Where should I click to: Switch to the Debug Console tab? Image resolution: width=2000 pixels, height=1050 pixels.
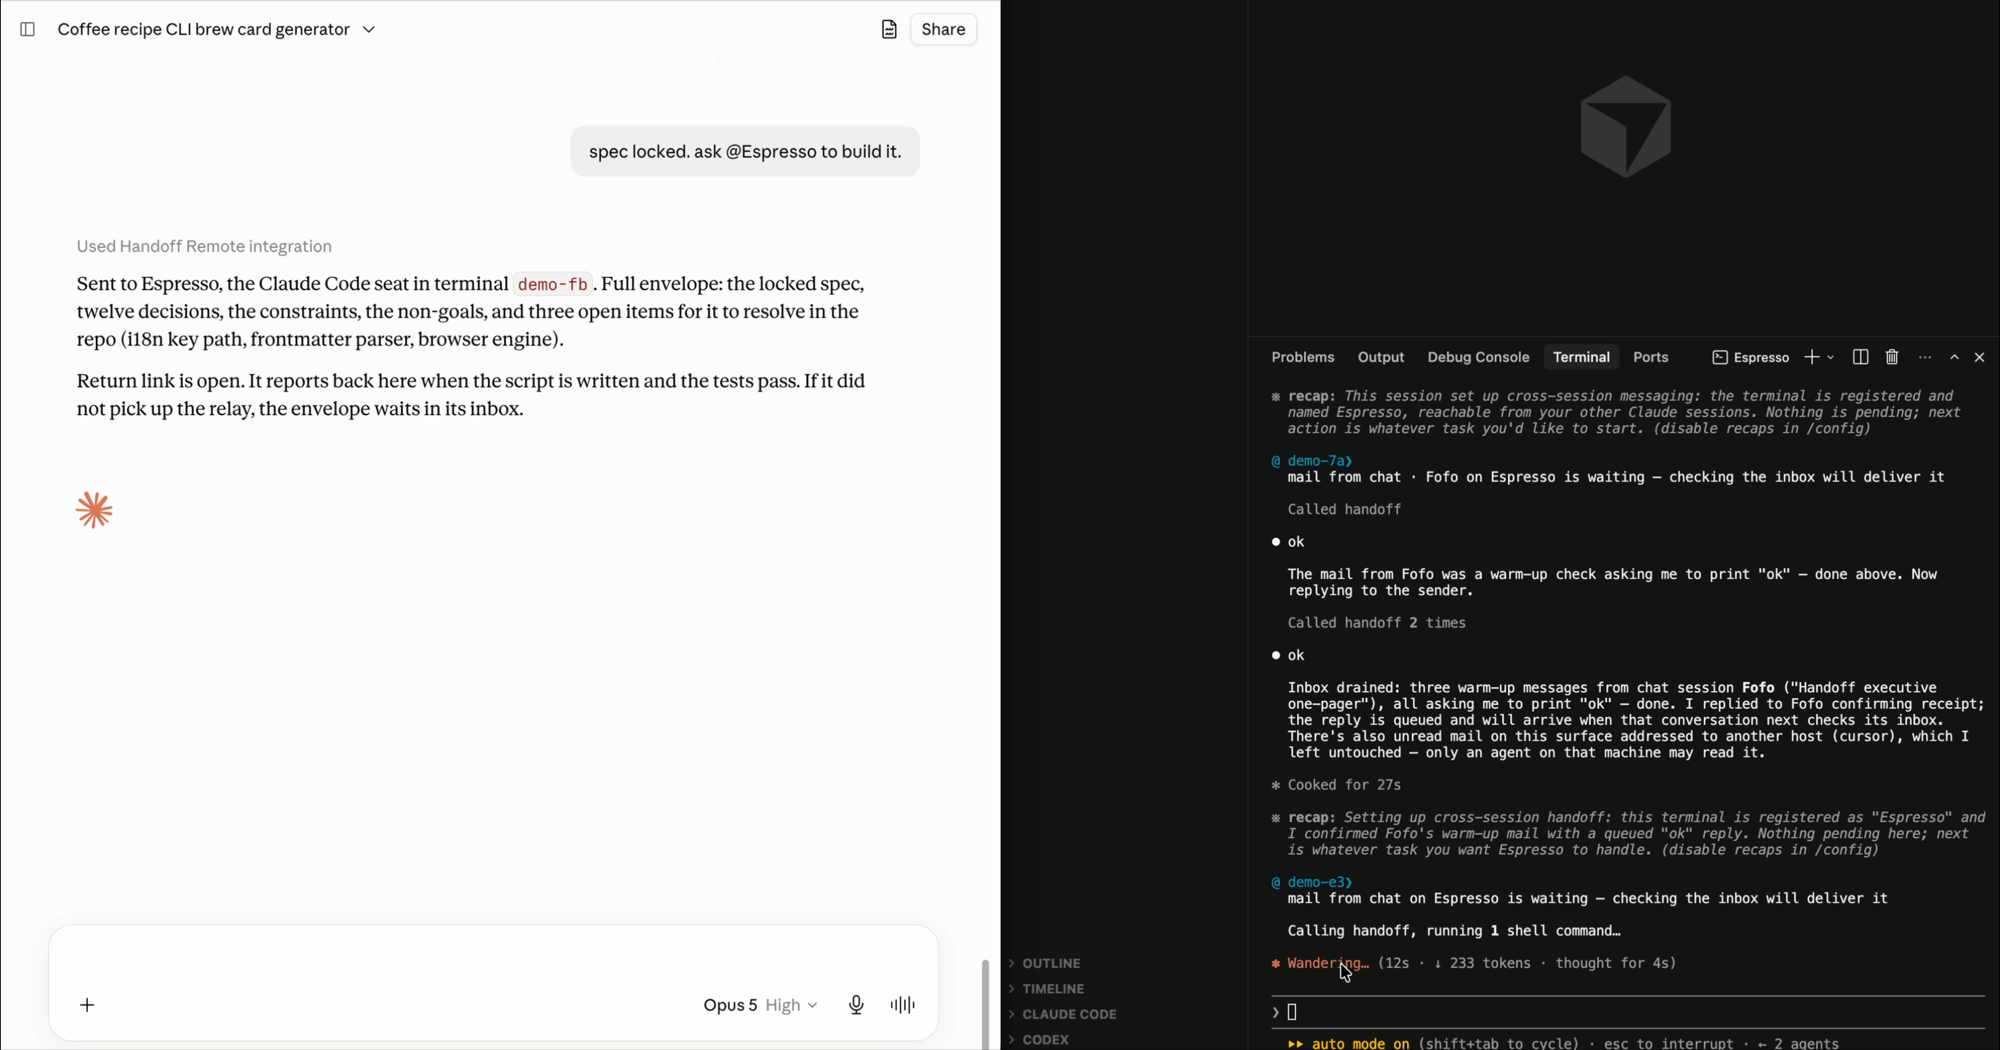pyautogui.click(x=1478, y=357)
